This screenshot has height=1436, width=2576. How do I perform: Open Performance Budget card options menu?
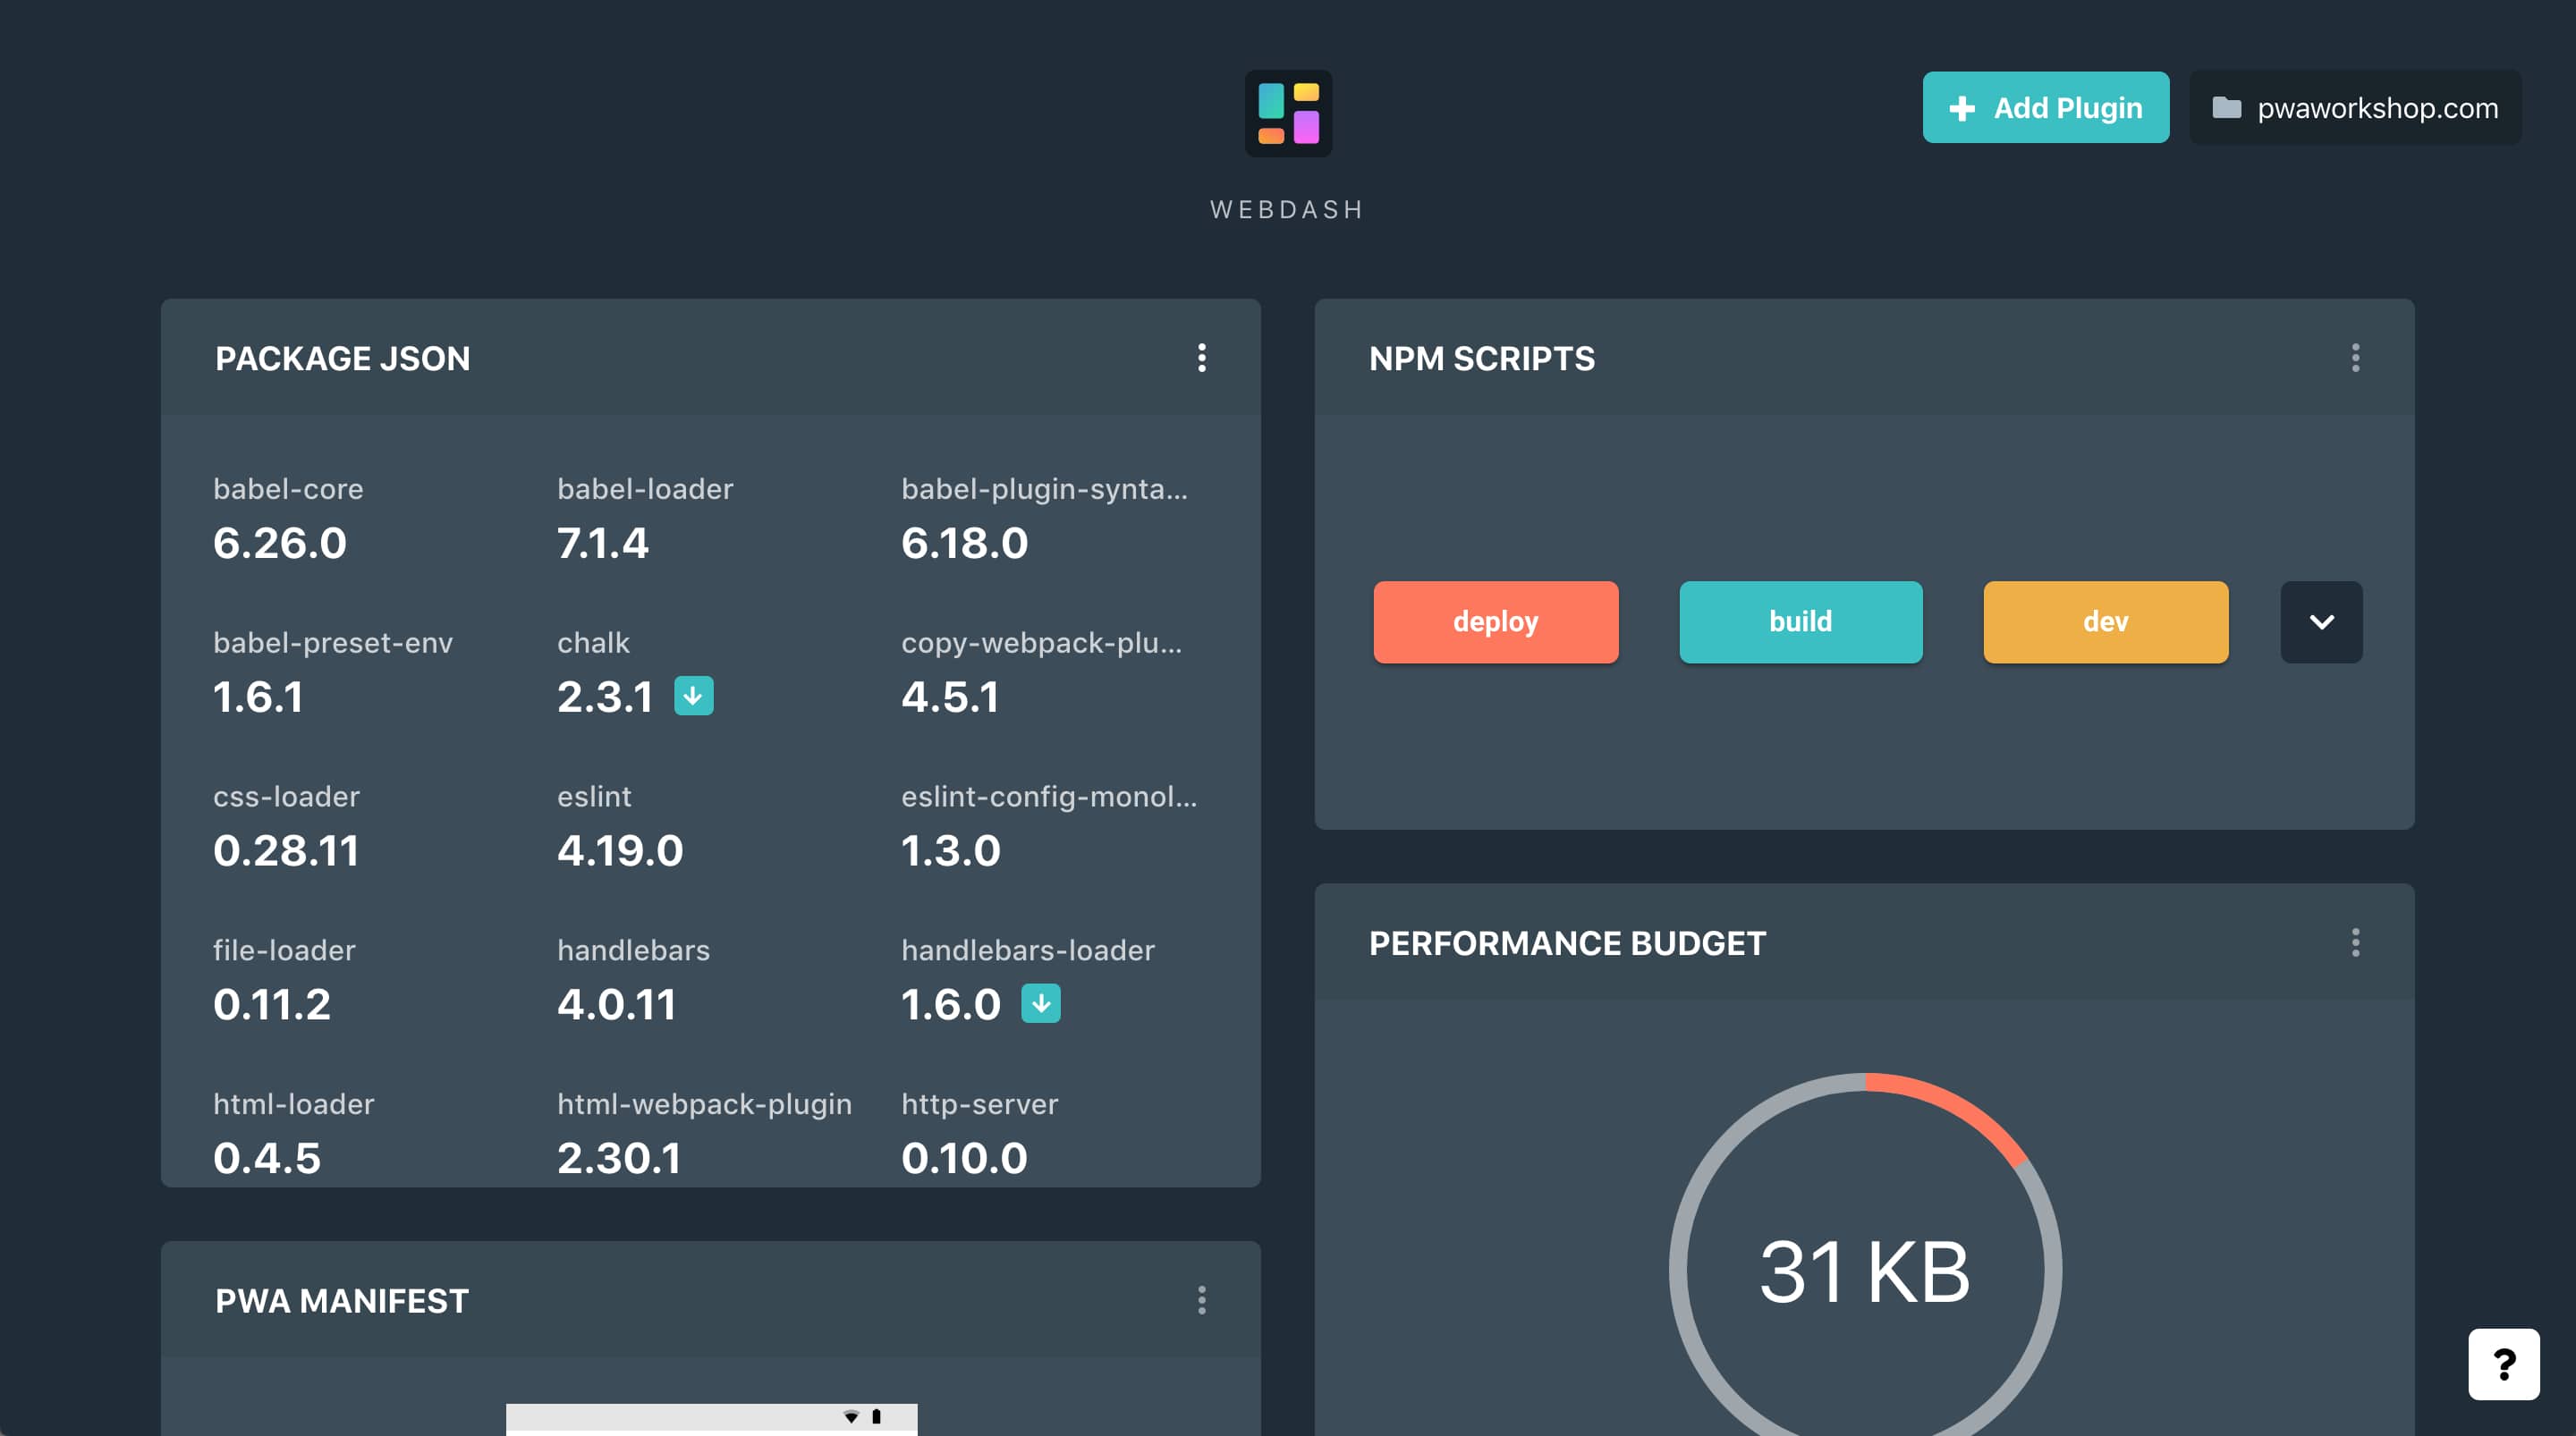(x=2355, y=942)
